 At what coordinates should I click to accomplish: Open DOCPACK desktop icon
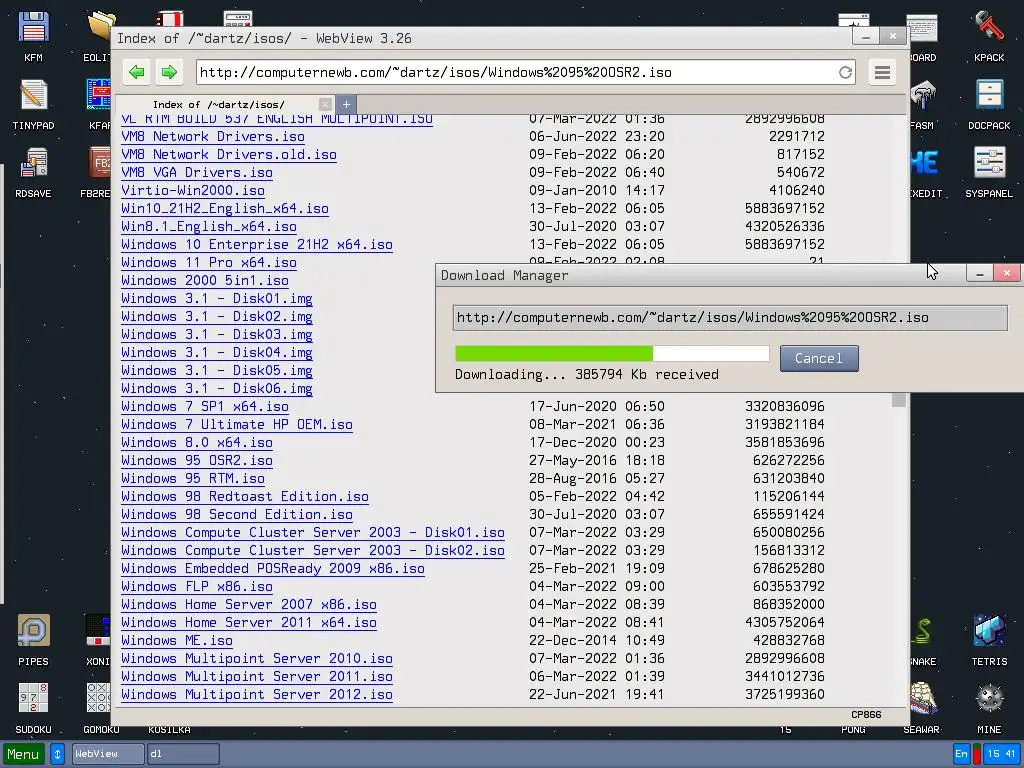tap(989, 104)
